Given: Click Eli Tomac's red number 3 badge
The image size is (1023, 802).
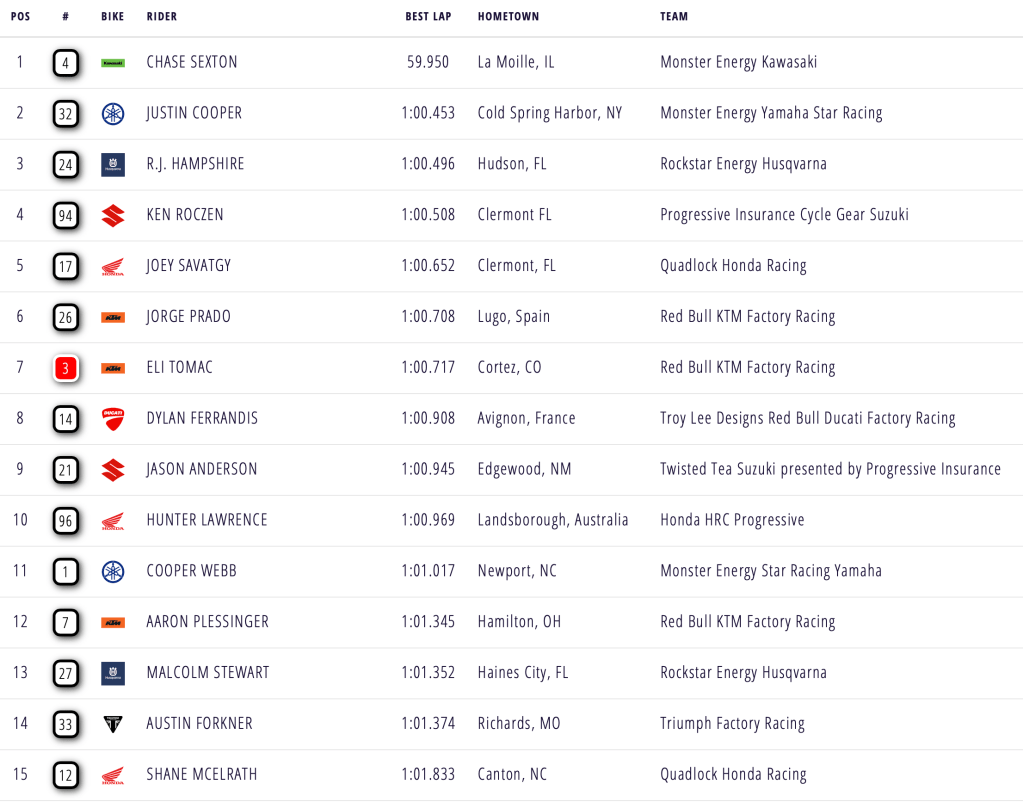Looking at the screenshot, I should (66, 368).
